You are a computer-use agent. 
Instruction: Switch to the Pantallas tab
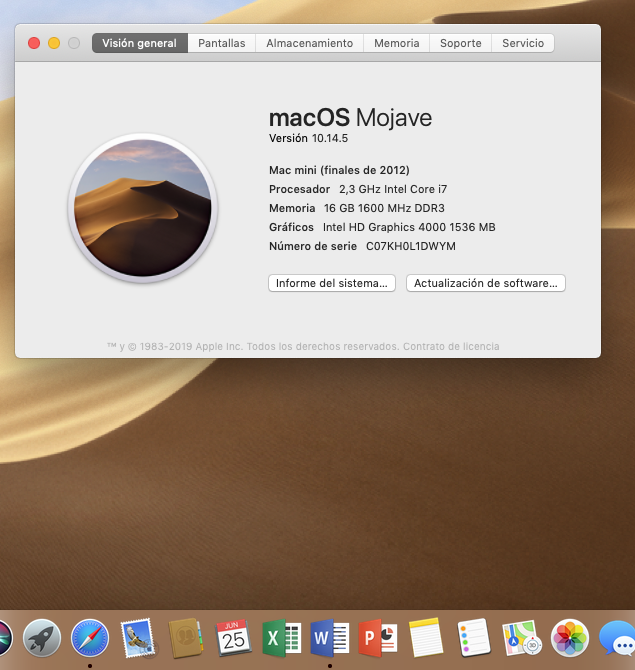[x=222, y=43]
